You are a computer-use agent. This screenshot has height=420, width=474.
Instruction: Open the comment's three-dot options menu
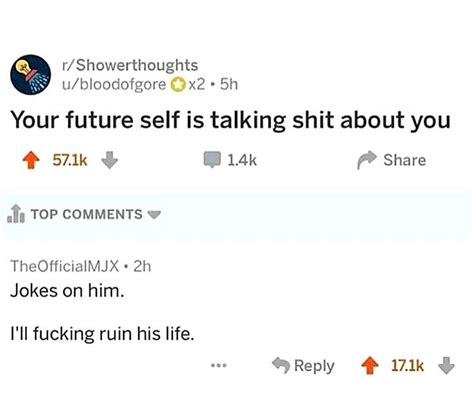click(x=219, y=366)
